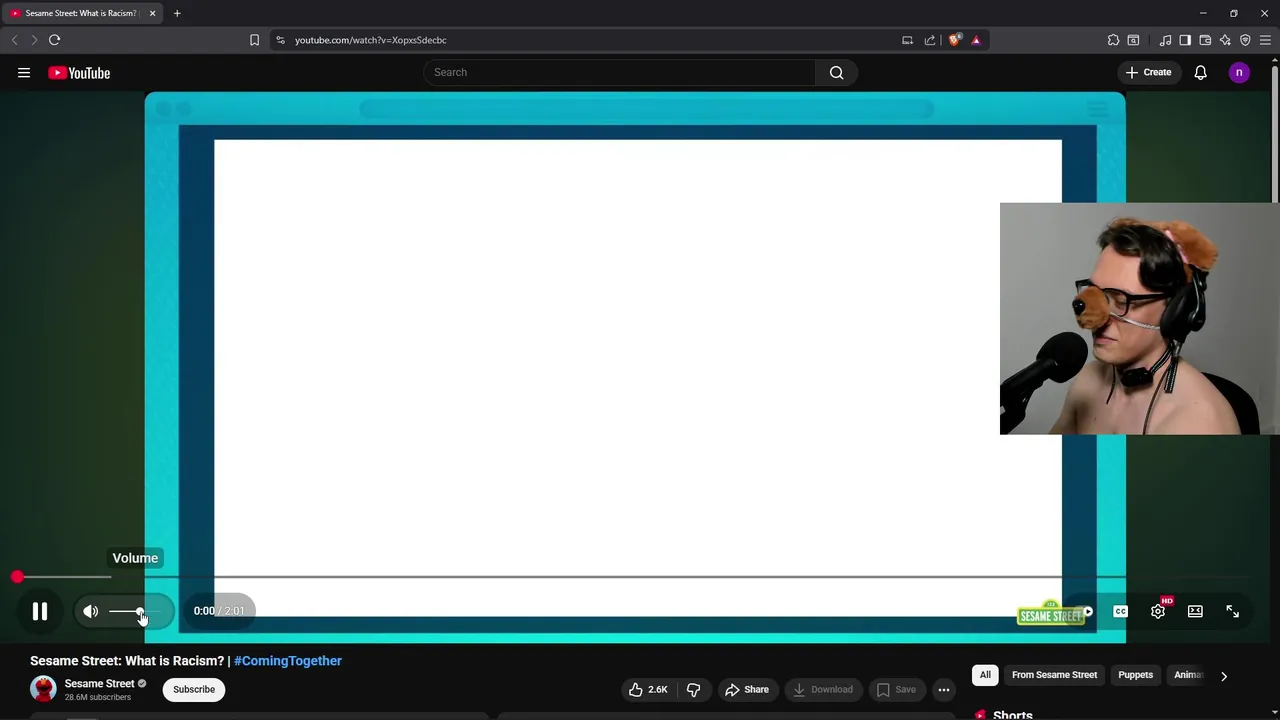1280x720 pixels.
Task: Subscribe to the Sesame Street channel
Action: [x=194, y=689]
